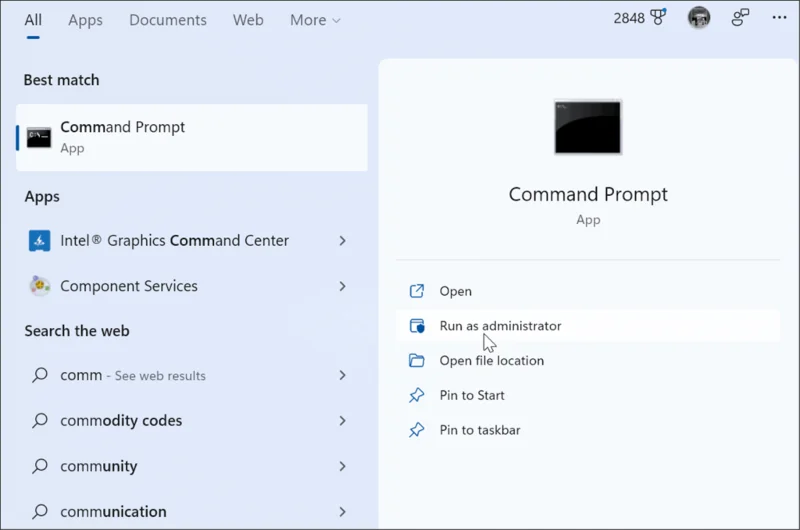Open Component Services result
The image size is (800, 530).
point(129,286)
